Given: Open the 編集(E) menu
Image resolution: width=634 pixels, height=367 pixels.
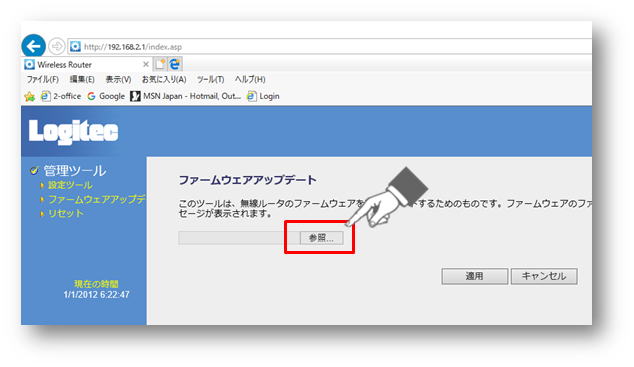Looking at the screenshot, I should pyautogui.click(x=82, y=80).
